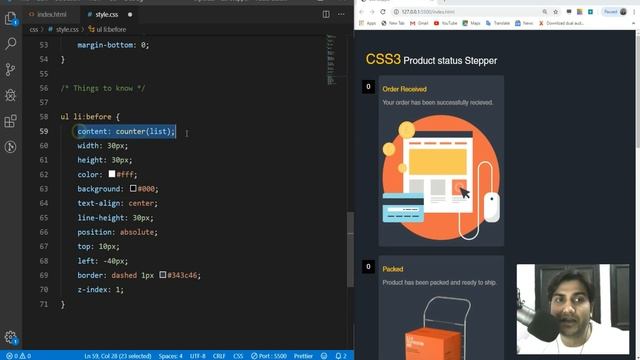Screen dimensions: 640x360
Task: Open the News bookmark
Action: [524, 23]
